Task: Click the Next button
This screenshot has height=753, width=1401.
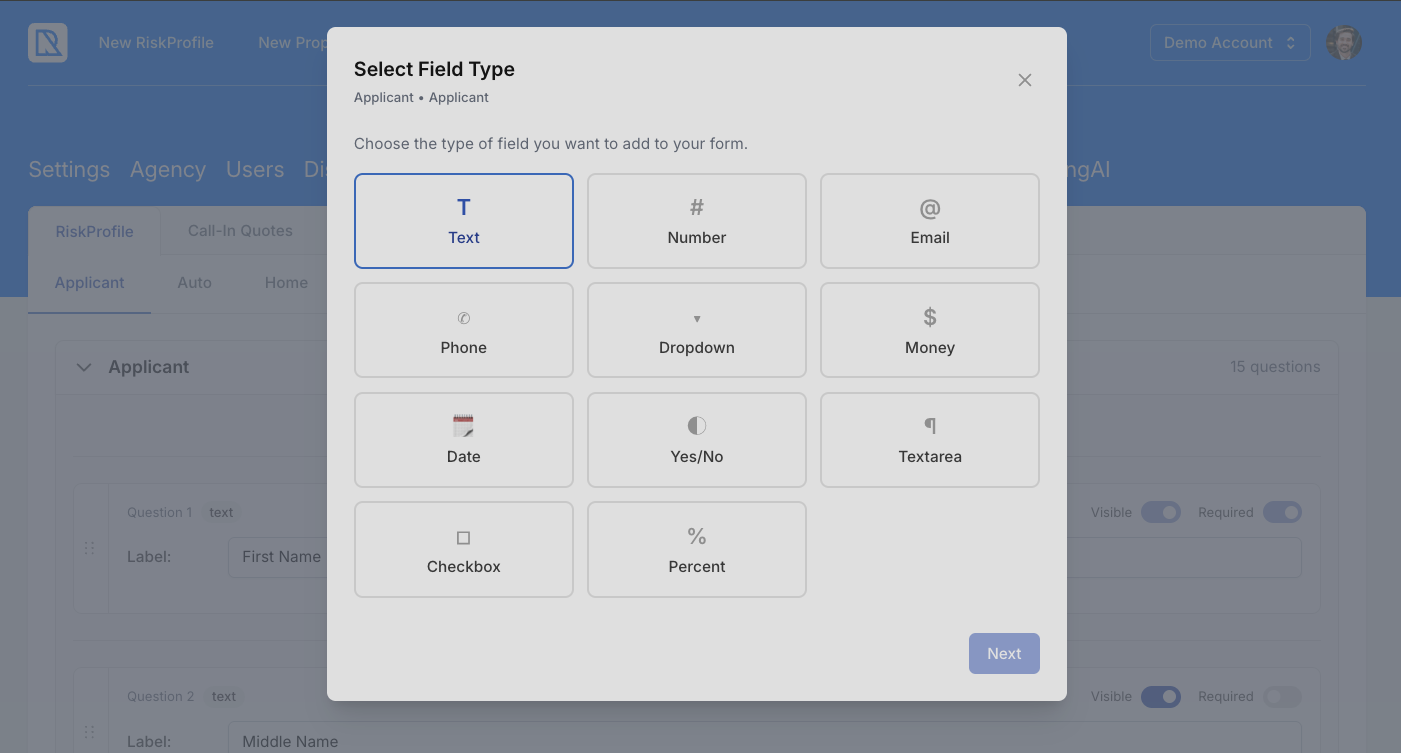Action: [1004, 653]
